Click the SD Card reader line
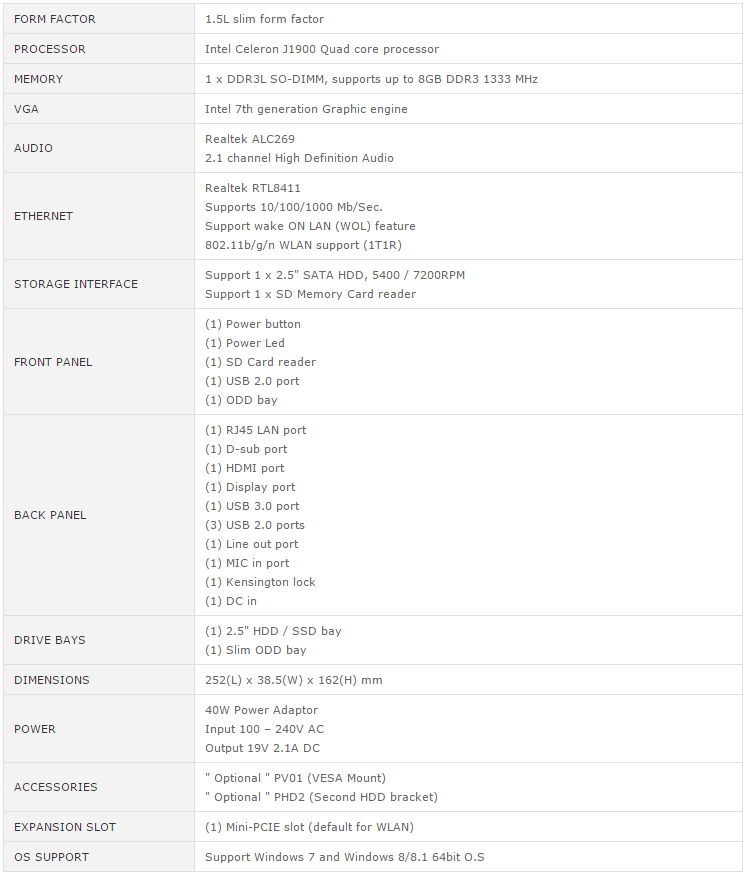The width and height of the screenshot is (746, 878). (x=260, y=362)
